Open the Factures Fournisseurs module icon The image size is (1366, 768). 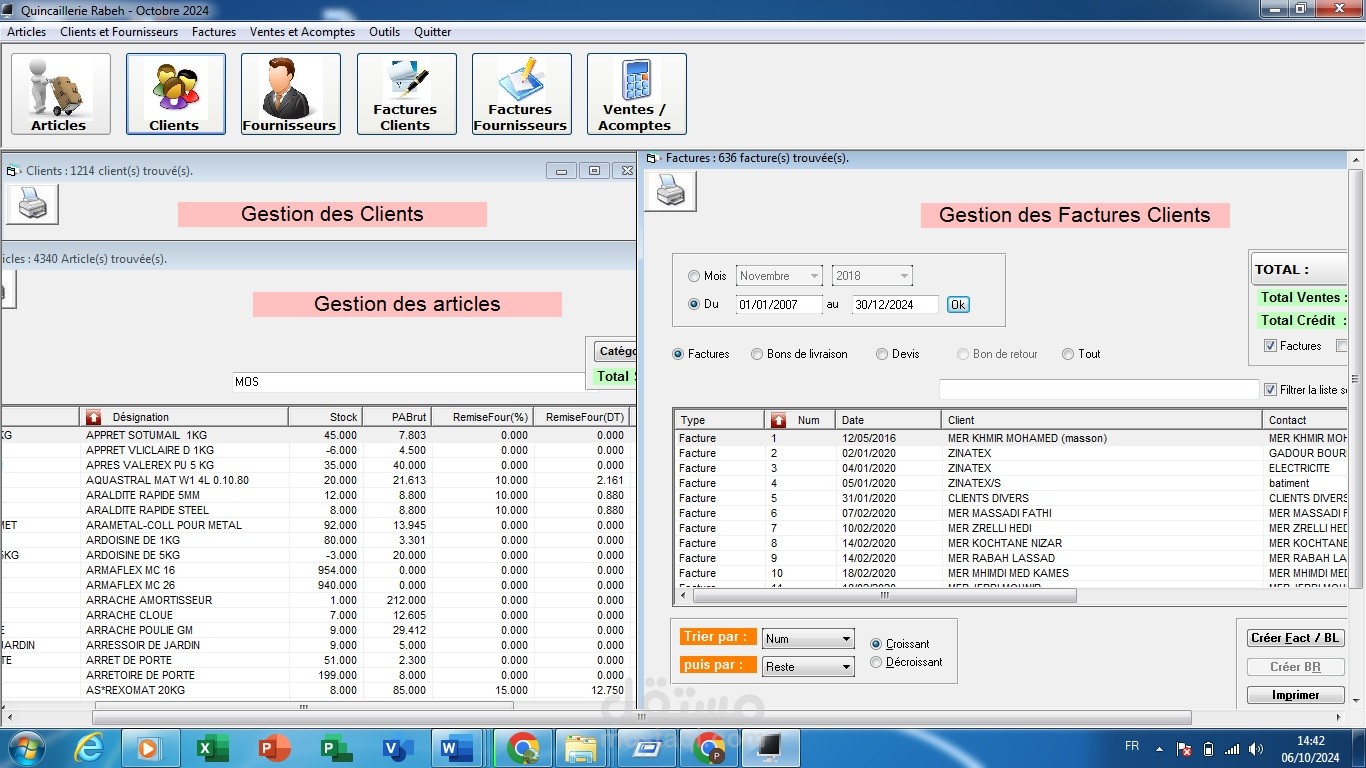coord(520,93)
